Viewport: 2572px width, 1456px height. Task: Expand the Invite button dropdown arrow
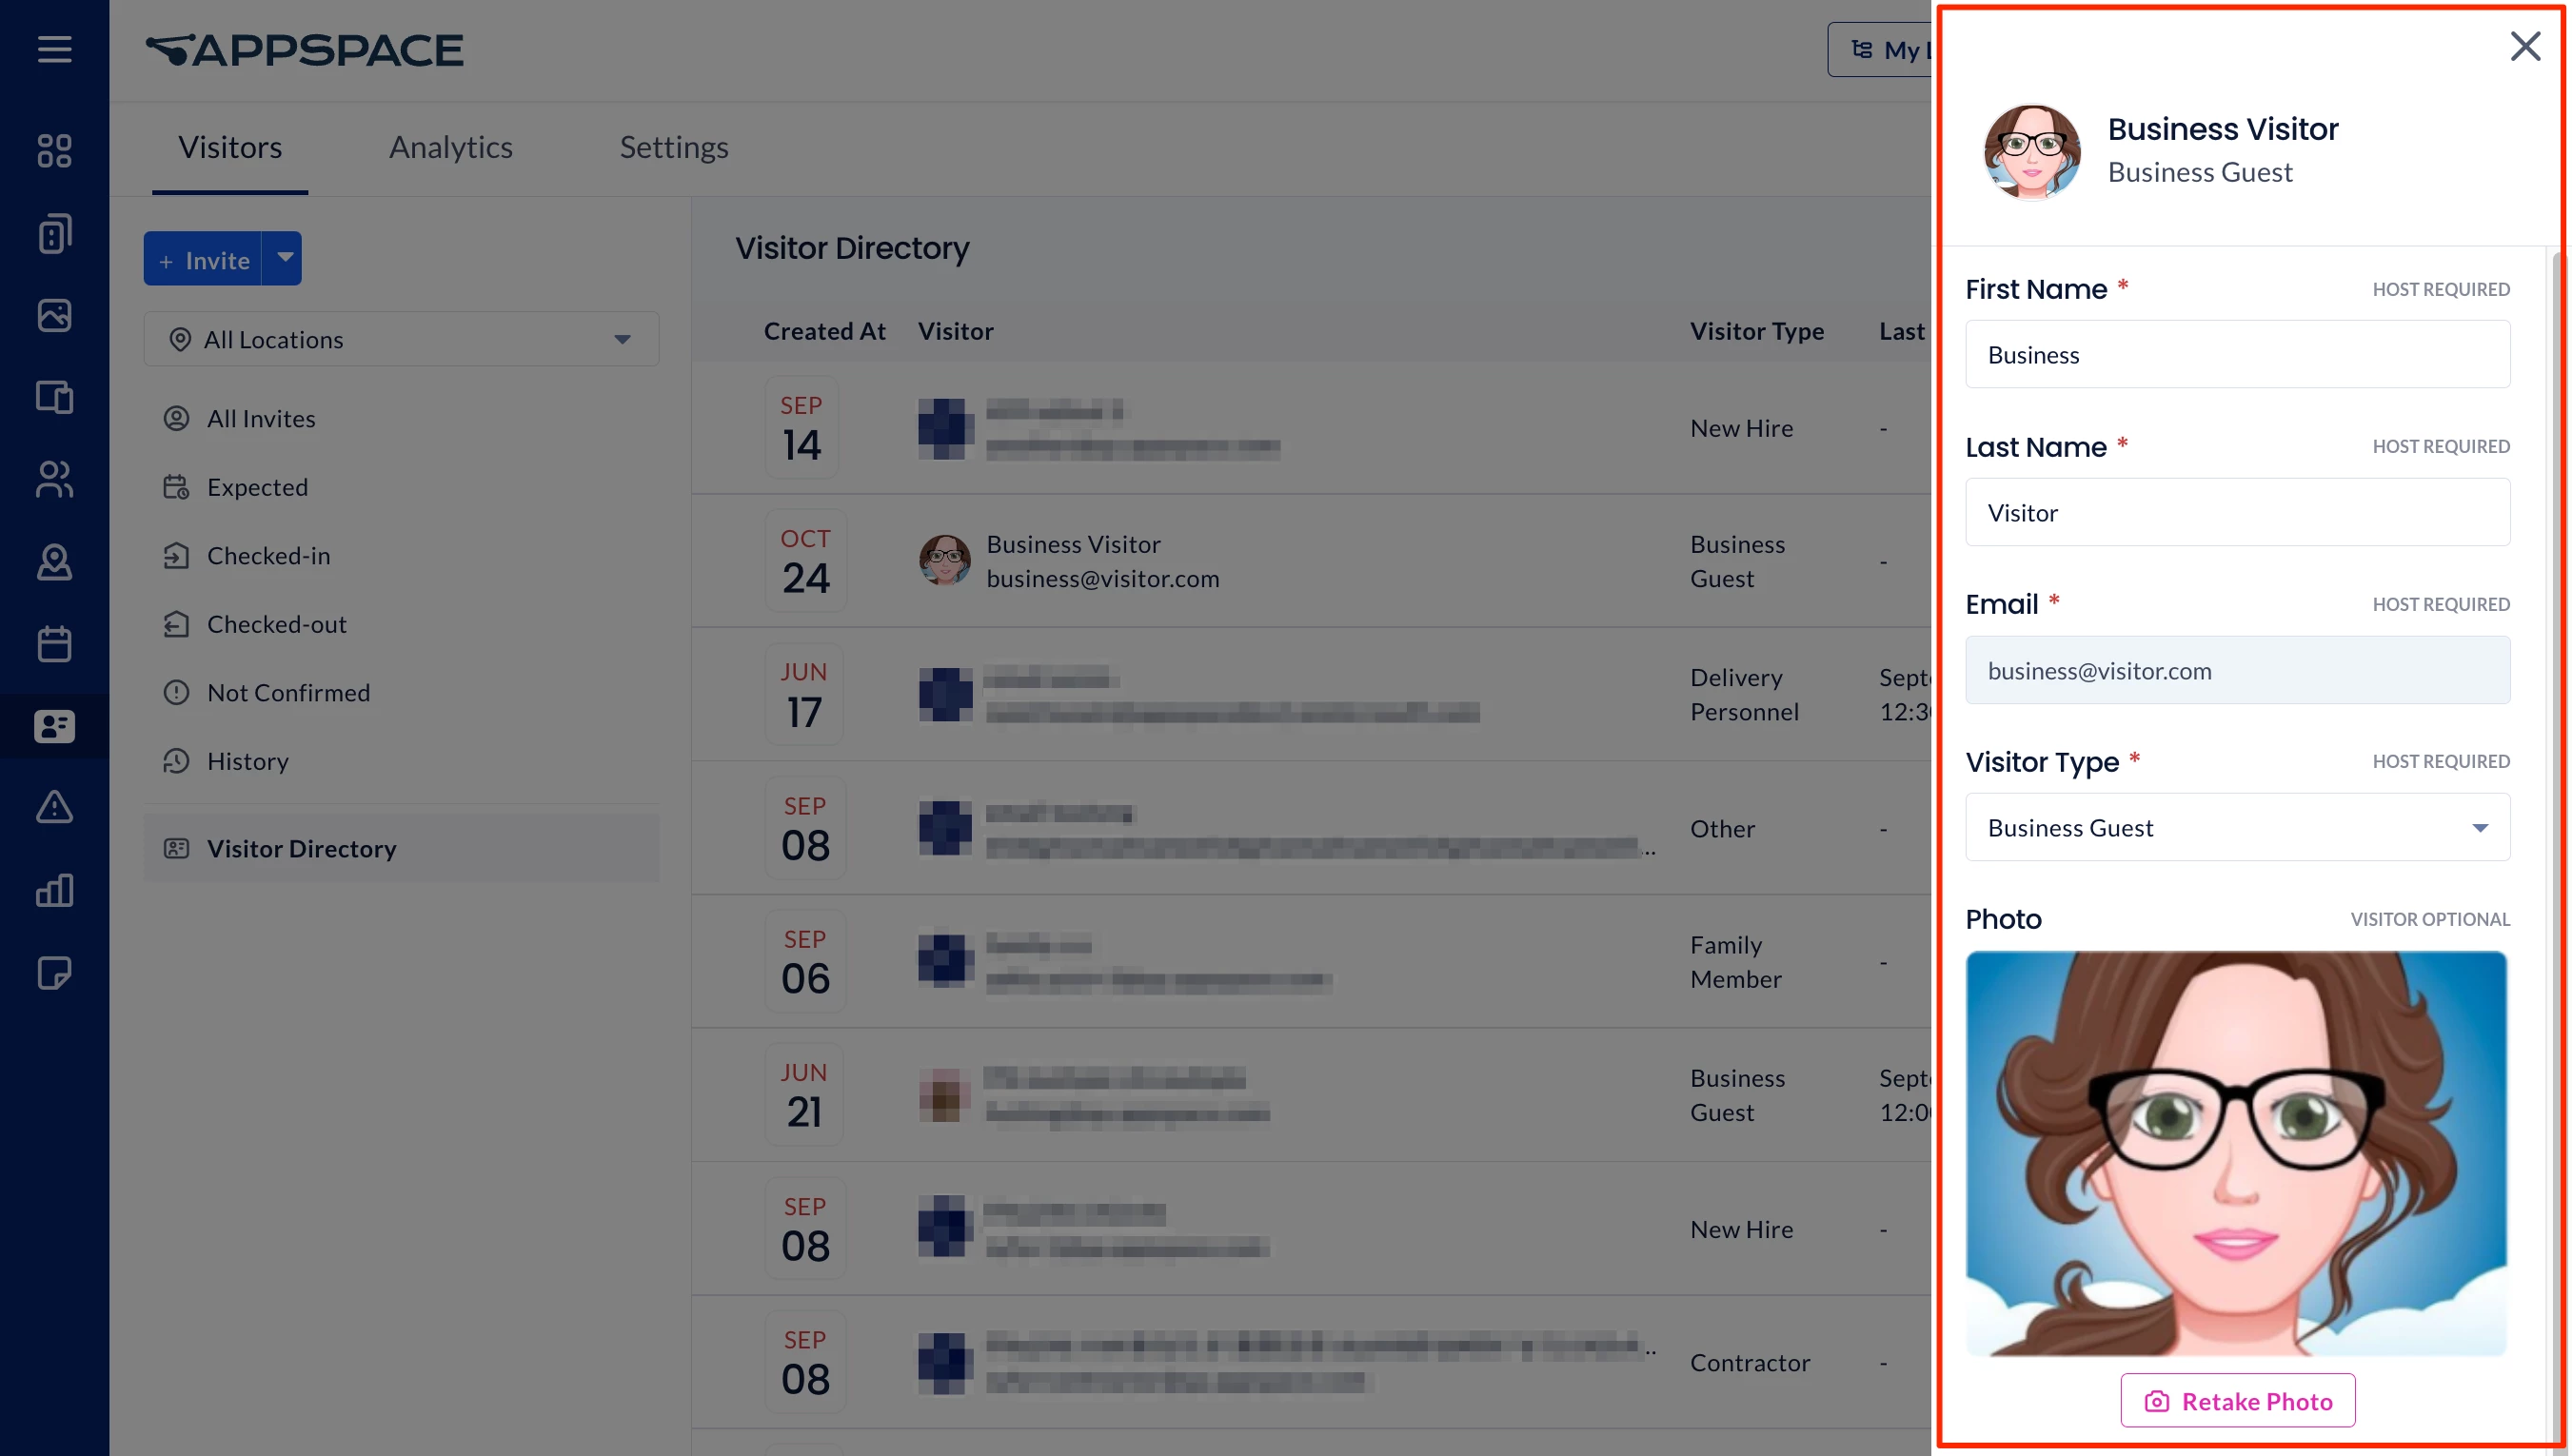point(284,258)
